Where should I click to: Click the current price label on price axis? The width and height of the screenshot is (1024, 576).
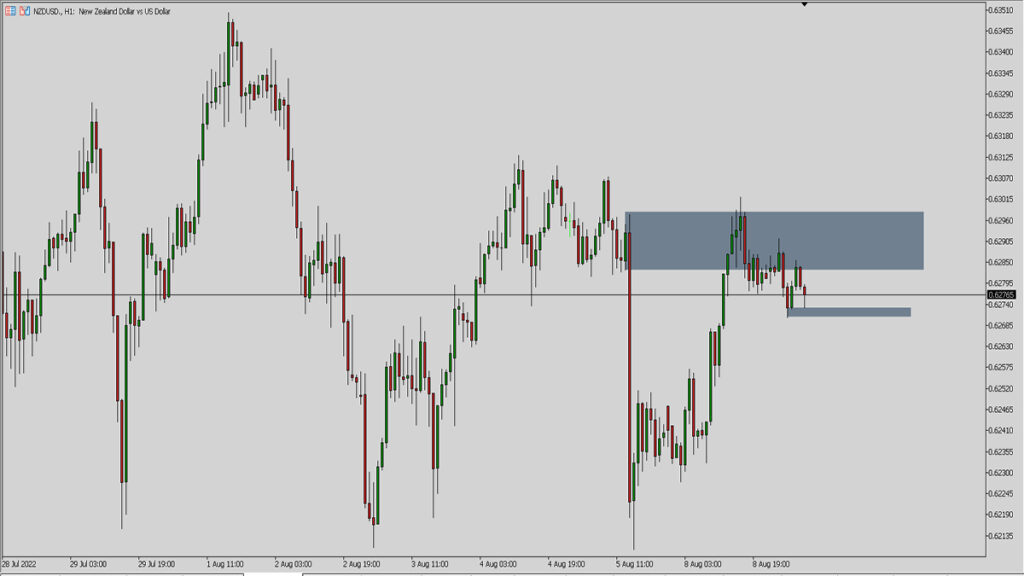1000,295
